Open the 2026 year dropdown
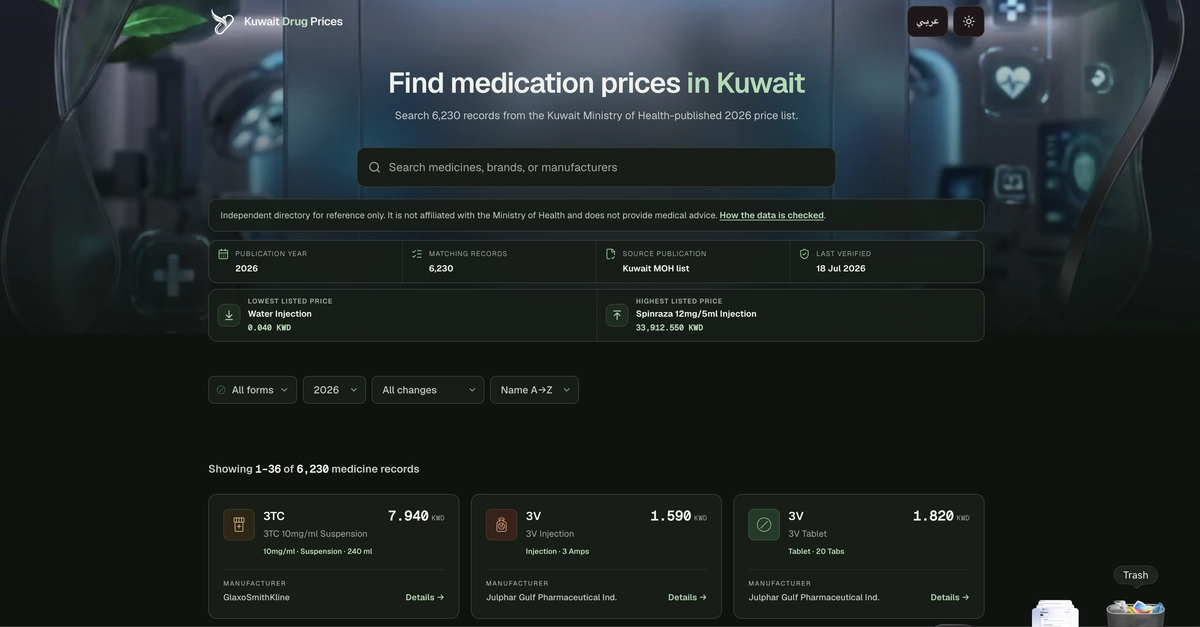 click(x=334, y=390)
